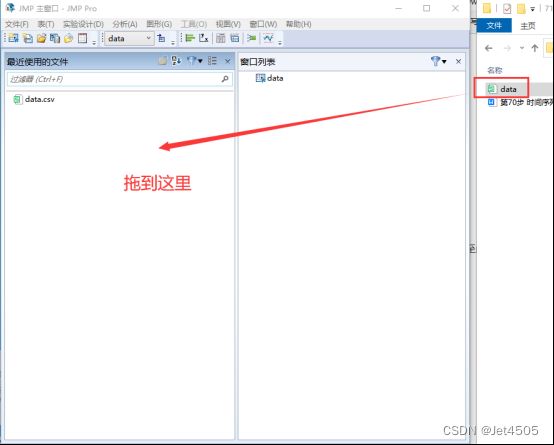Open the 实验设计(D) menu
Screen dimensions: 554x445
(x=83, y=24)
